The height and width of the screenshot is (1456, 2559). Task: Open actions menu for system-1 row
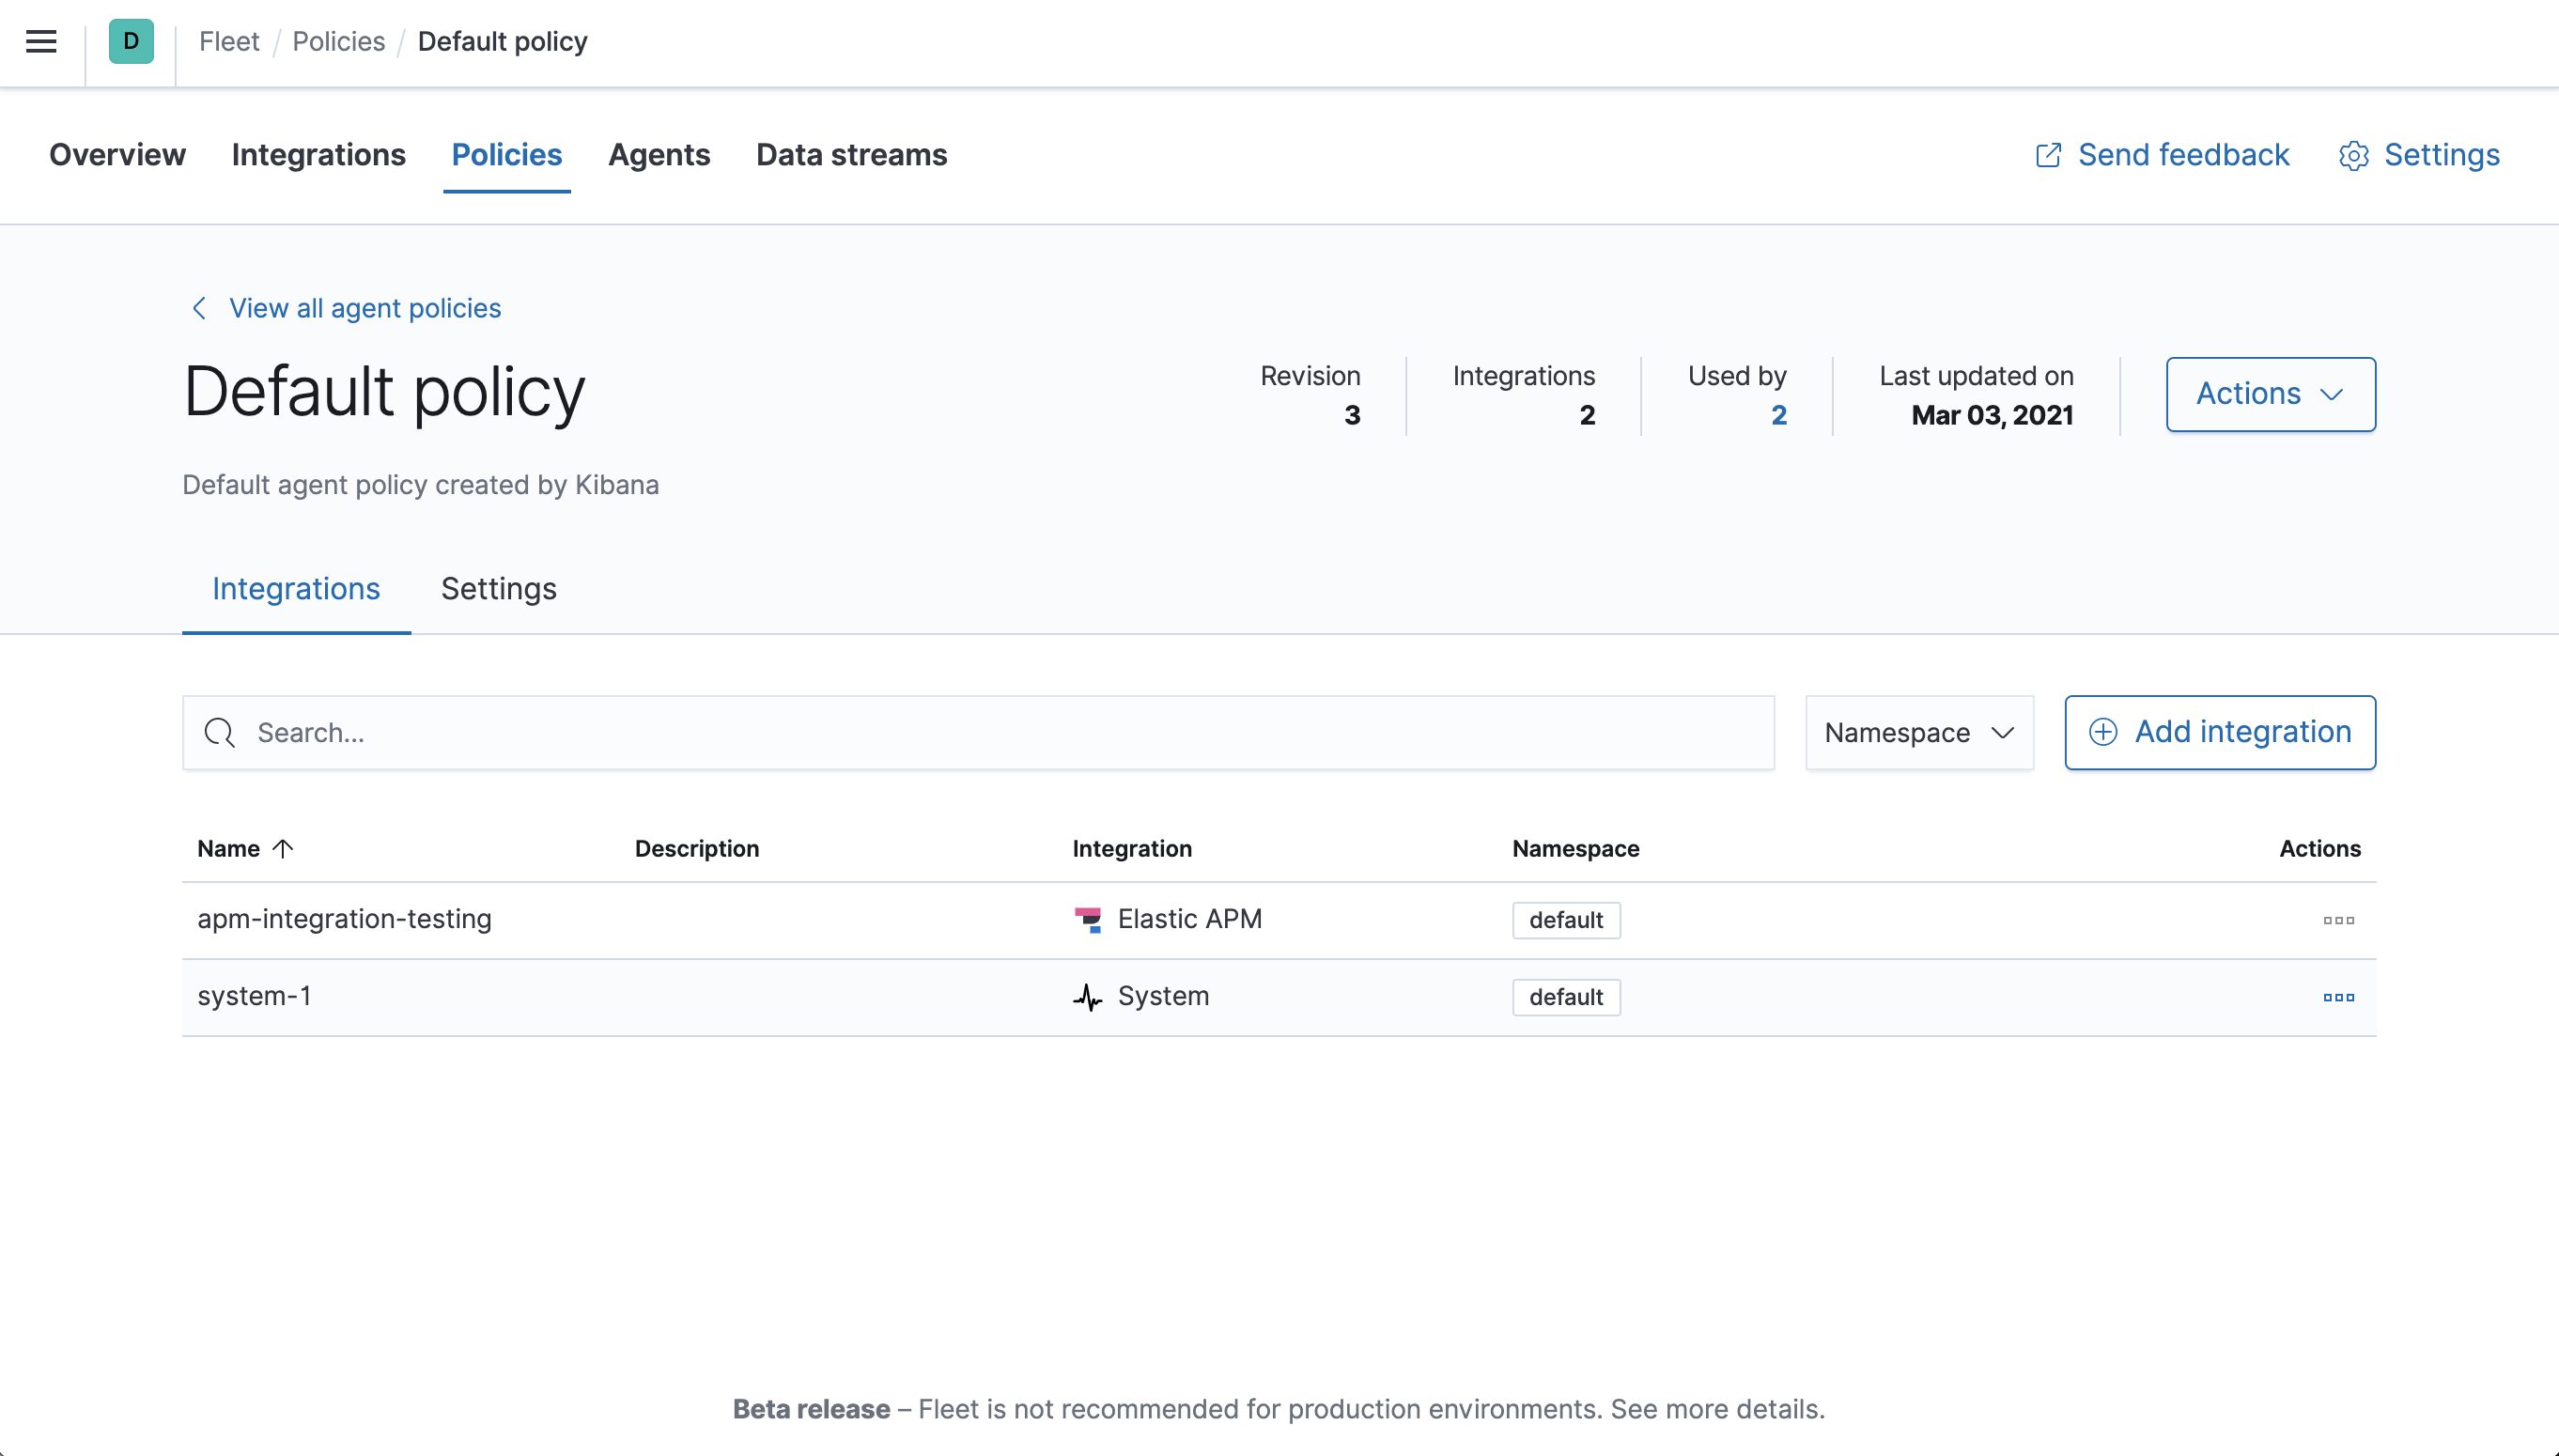(2339, 997)
